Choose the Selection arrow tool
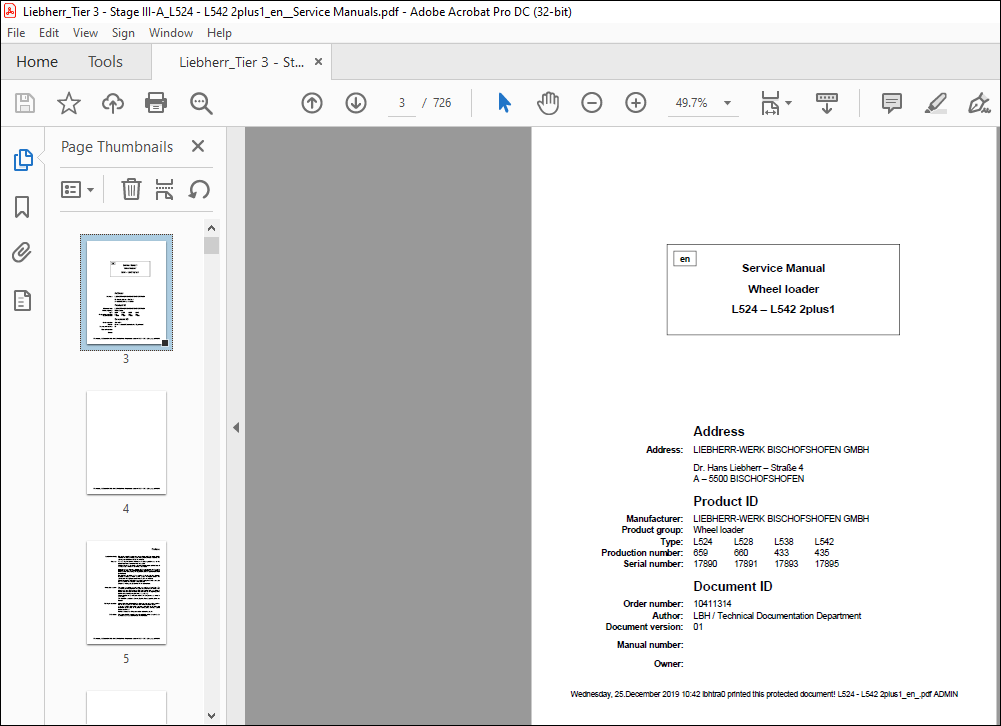The image size is (1001, 726). [x=504, y=103]
